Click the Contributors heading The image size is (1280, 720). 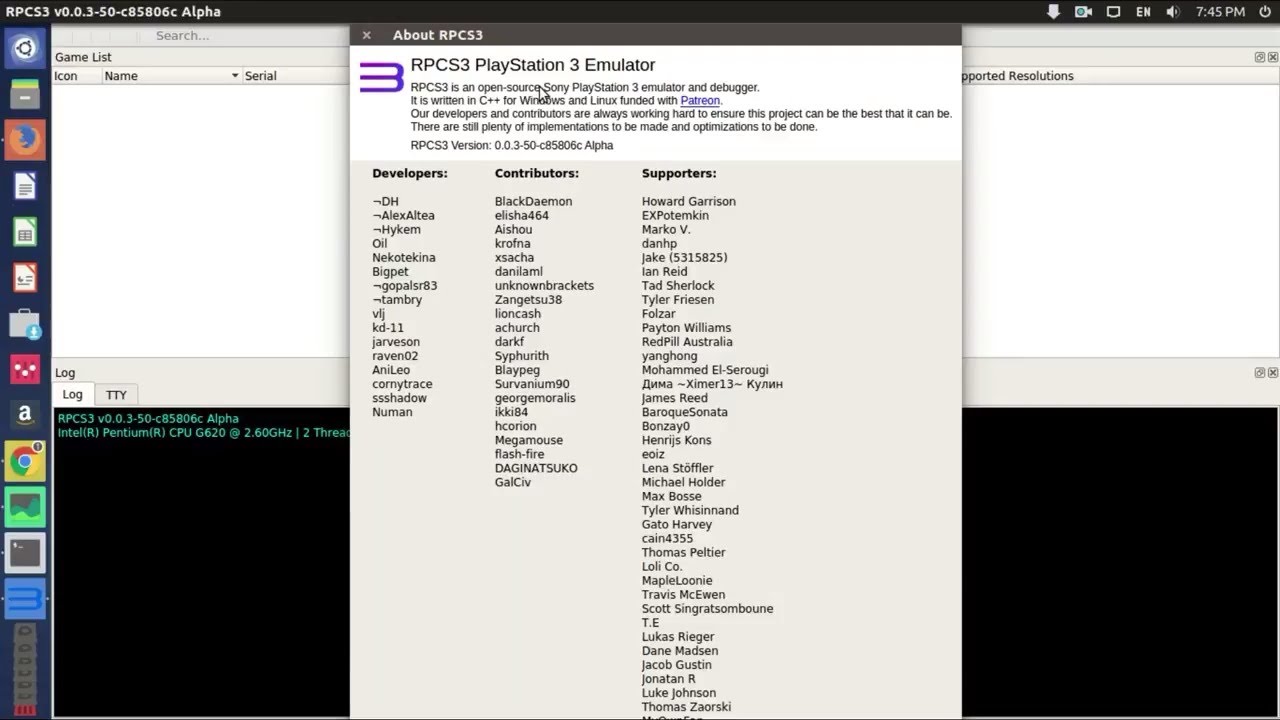(x=537, y=174)
